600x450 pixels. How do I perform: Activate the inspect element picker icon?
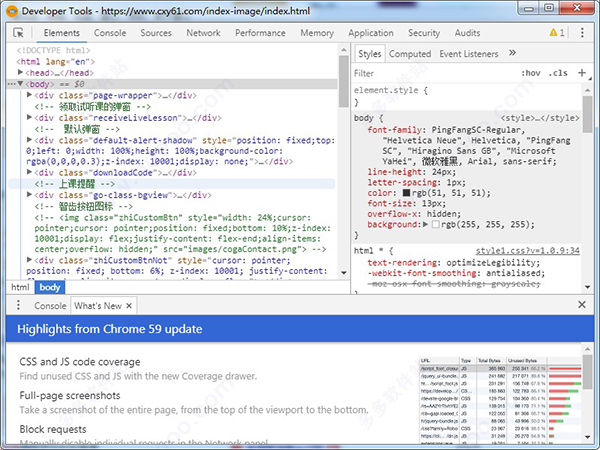[x=18, y=33]
